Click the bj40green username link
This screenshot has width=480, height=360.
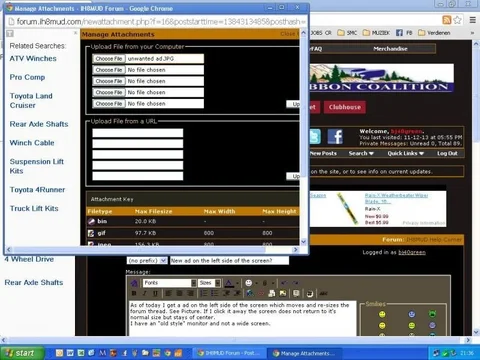point(412,252)
